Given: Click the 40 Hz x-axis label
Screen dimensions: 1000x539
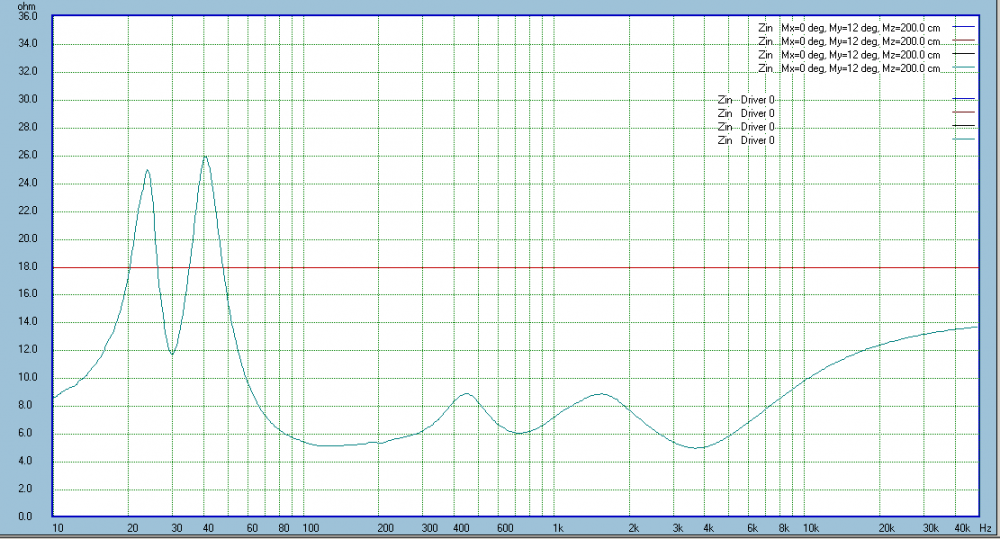Looking at the screenshot, I should tap(208, 528).
